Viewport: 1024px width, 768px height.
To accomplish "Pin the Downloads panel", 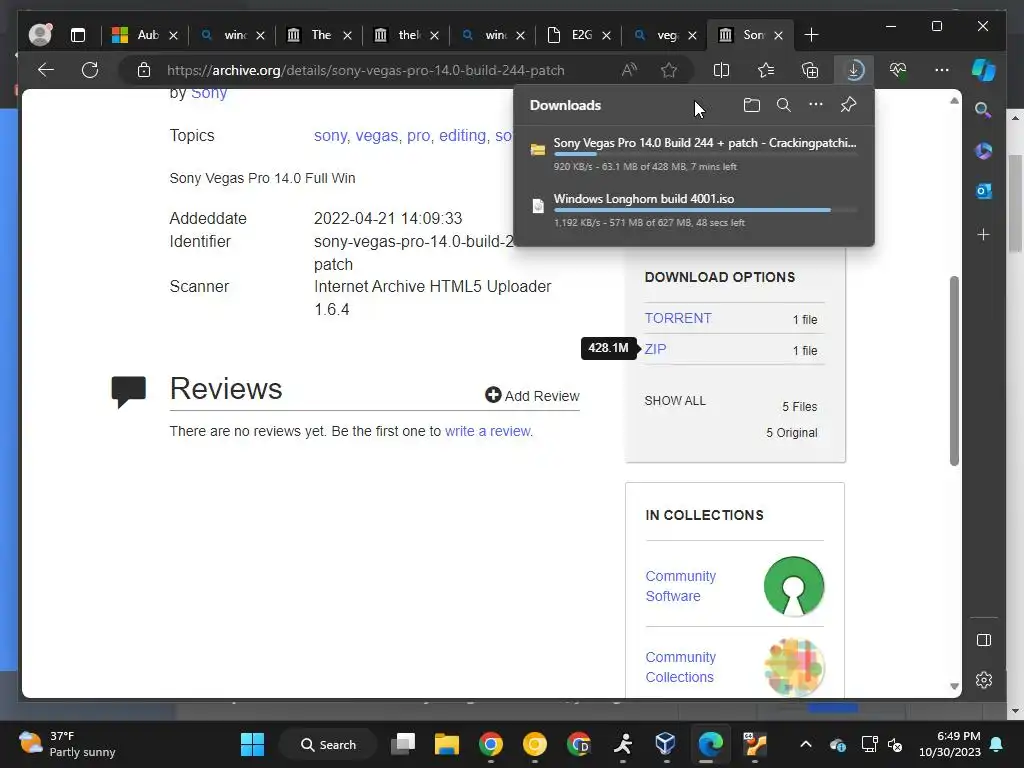I will click(848, 104).
